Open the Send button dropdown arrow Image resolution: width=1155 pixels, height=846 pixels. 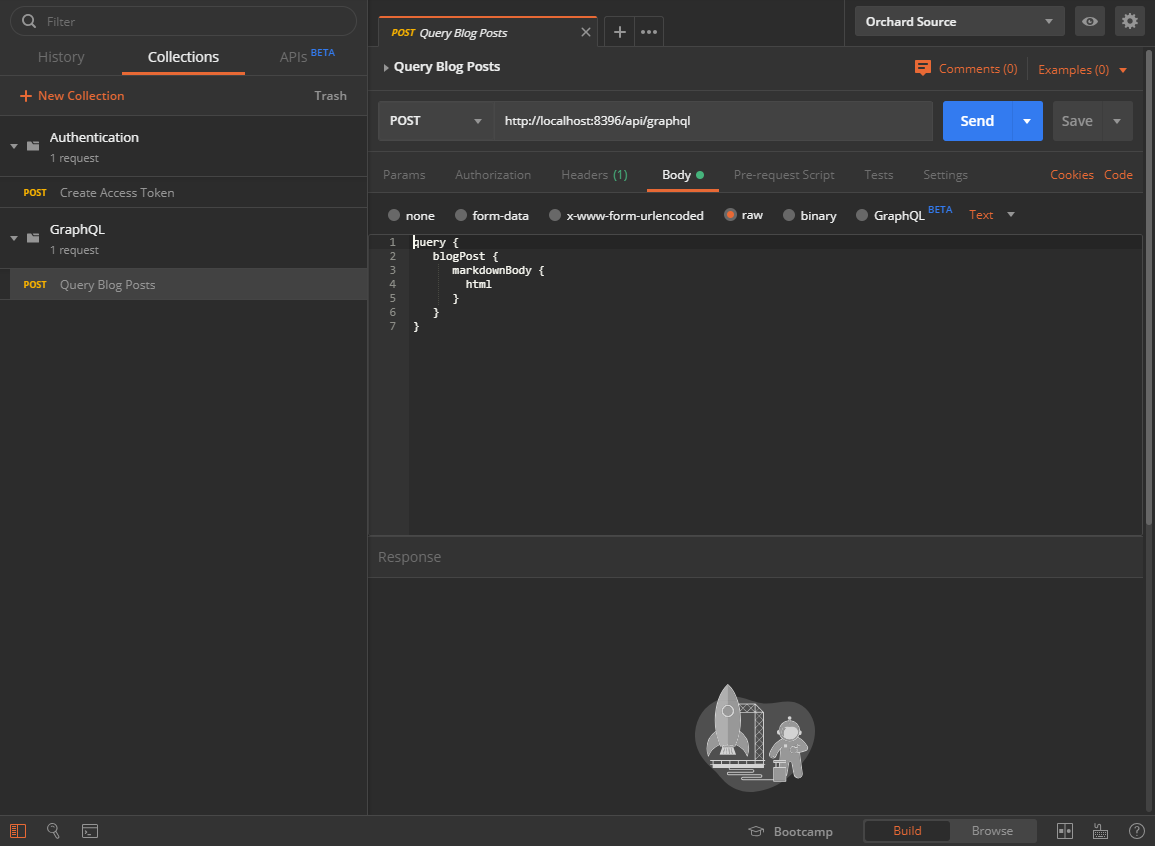coord(1027,121)
